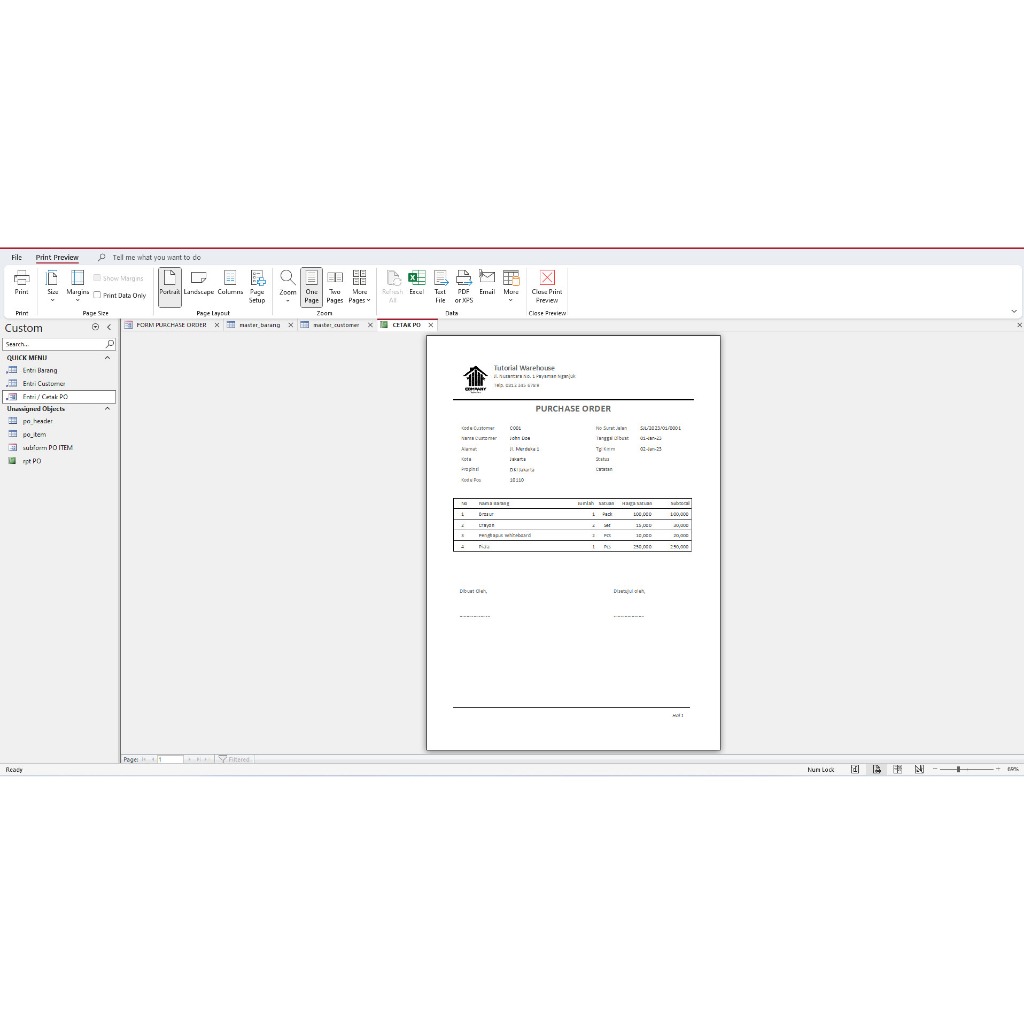The image size is (1024, 1024).
Task: Open More Pages dropdown
Action: tap(359, 287)
